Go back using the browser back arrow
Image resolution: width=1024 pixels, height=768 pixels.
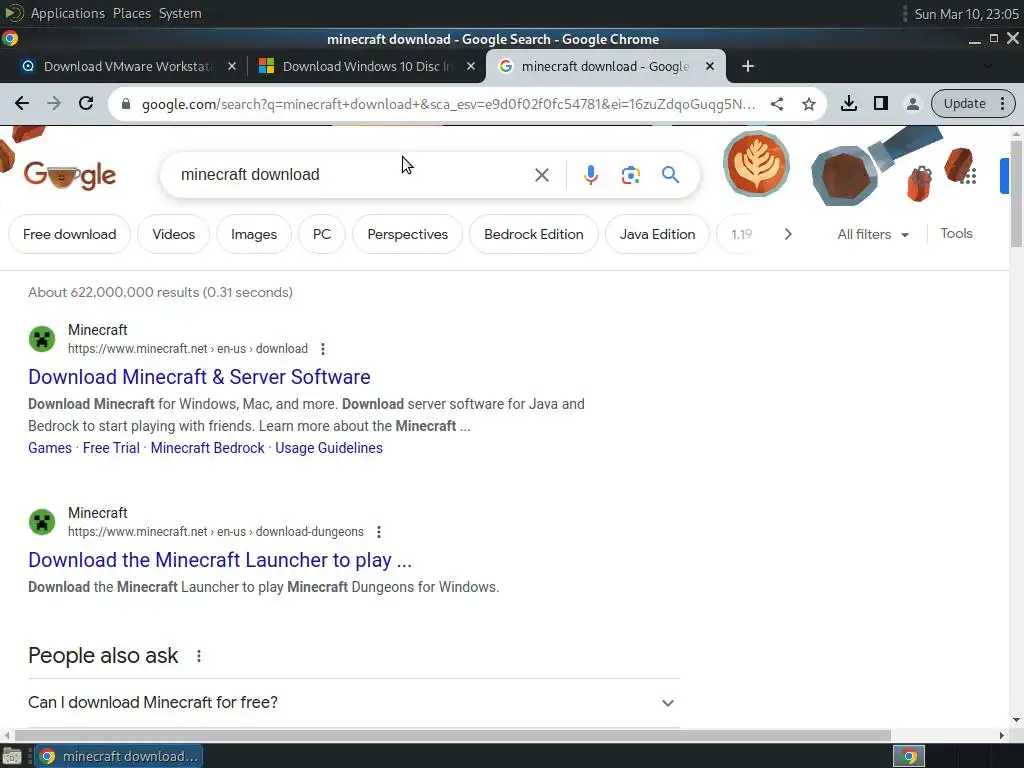pos(22,103)
